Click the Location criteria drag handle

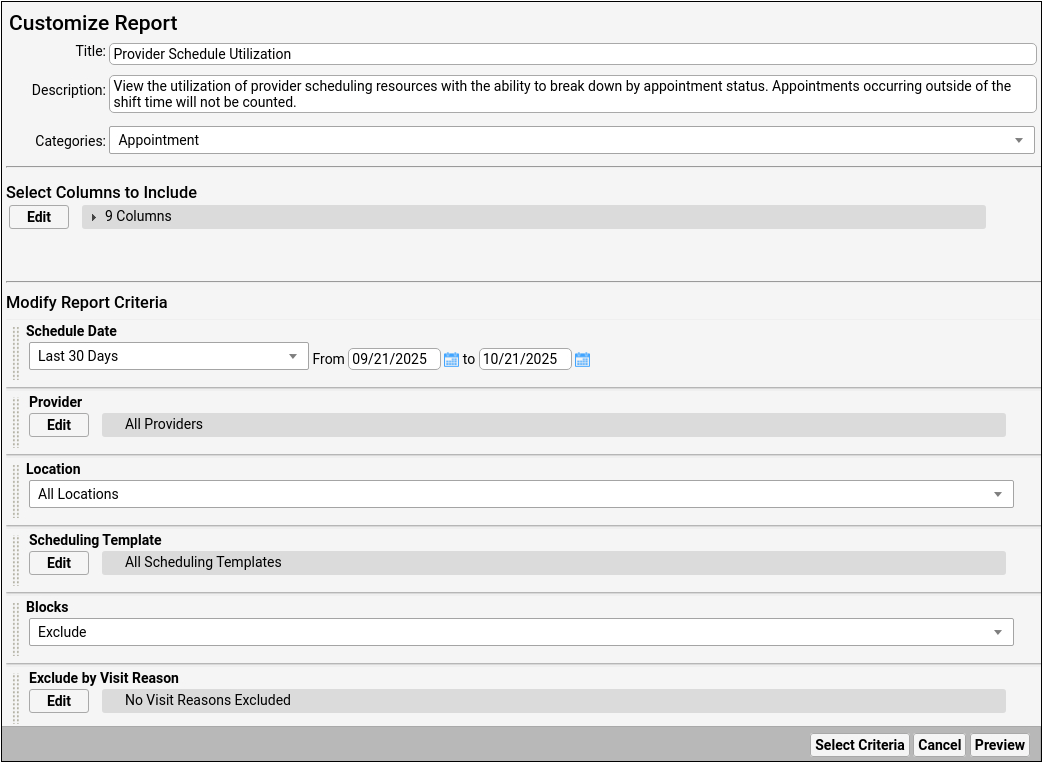coord(16,488)
